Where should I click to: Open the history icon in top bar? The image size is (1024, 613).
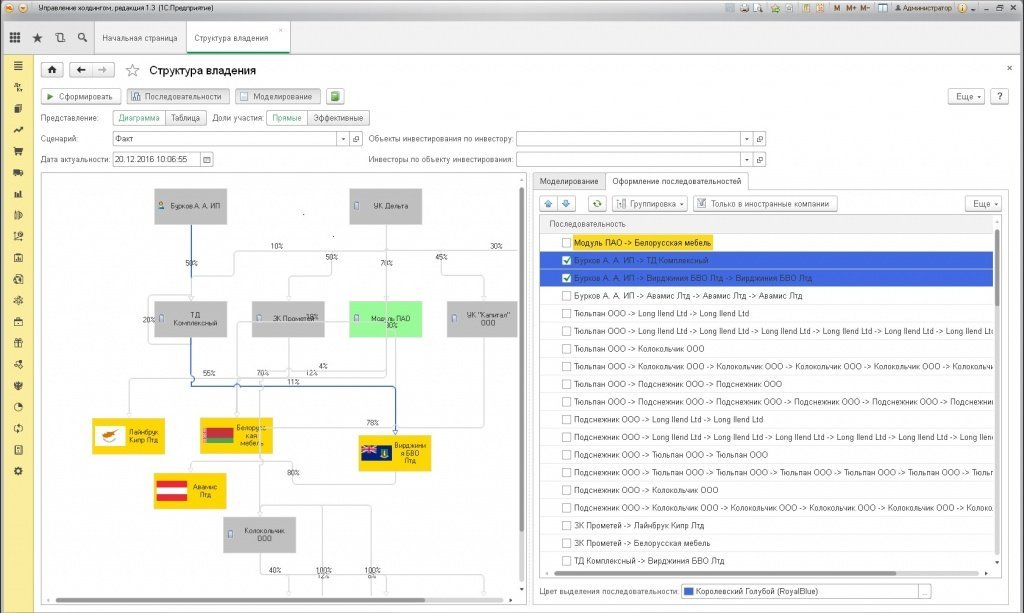60,38
